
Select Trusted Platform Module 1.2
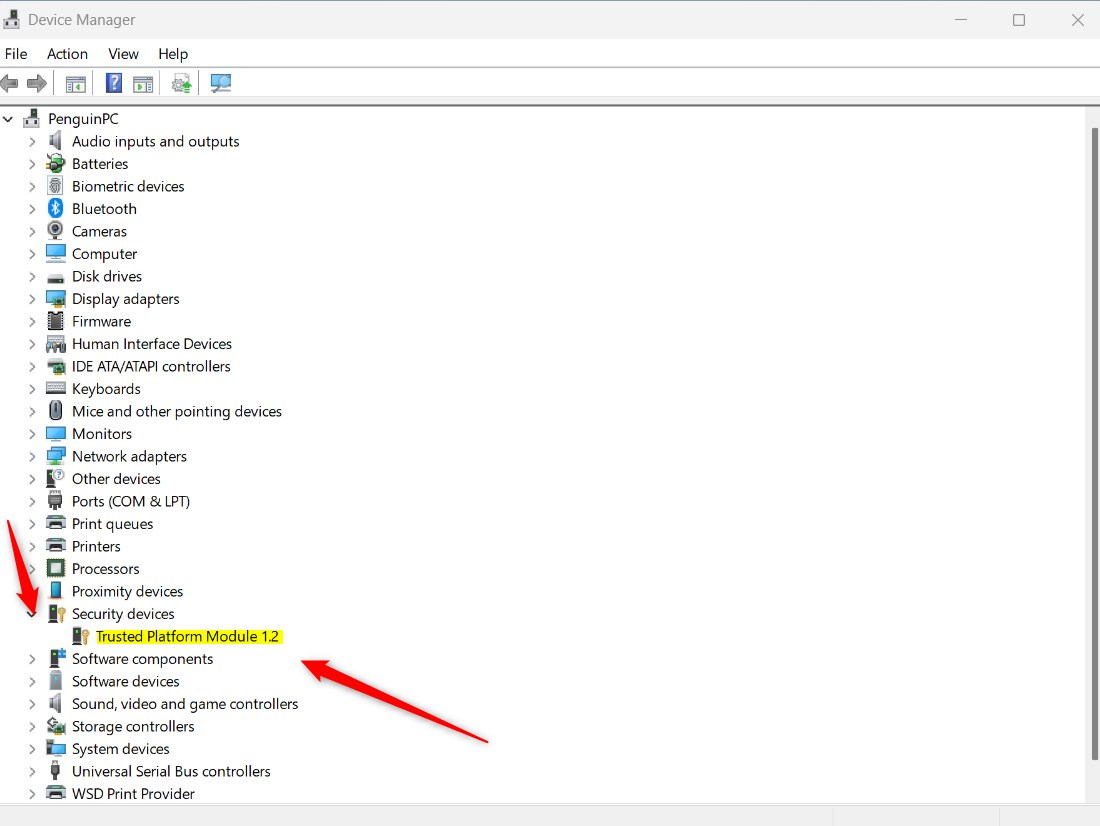pos(186,636)
